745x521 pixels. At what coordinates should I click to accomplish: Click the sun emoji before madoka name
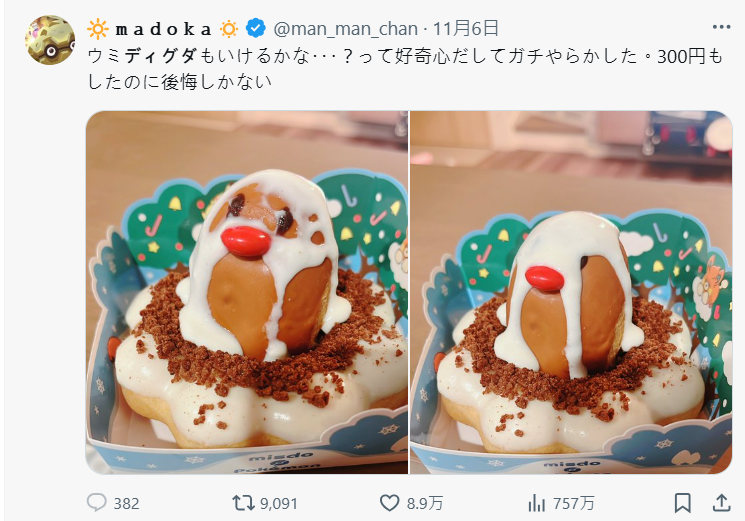[x=98, y=29]
